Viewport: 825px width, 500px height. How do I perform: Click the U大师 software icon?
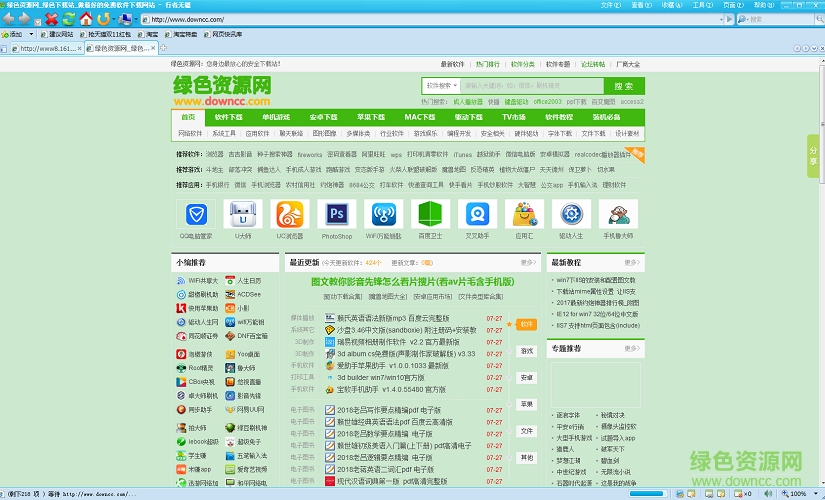242,214
